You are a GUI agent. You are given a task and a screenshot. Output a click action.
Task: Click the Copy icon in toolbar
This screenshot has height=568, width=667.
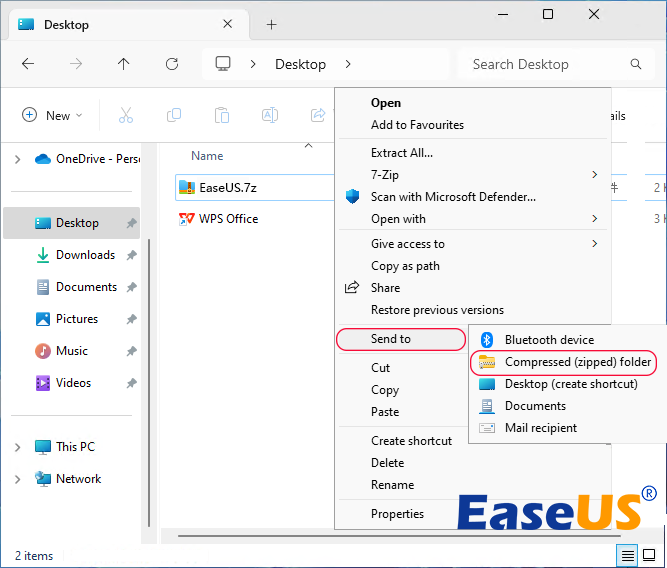coord(174,115)
